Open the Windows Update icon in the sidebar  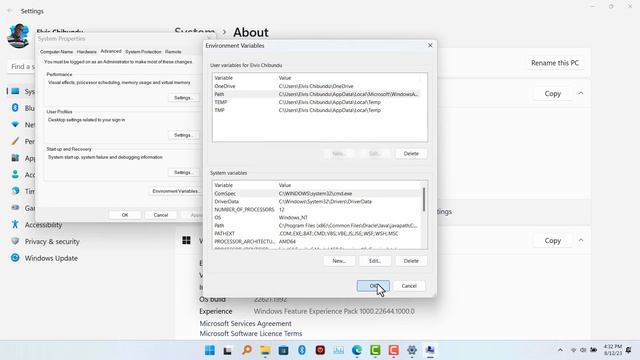tap(15, 258)
